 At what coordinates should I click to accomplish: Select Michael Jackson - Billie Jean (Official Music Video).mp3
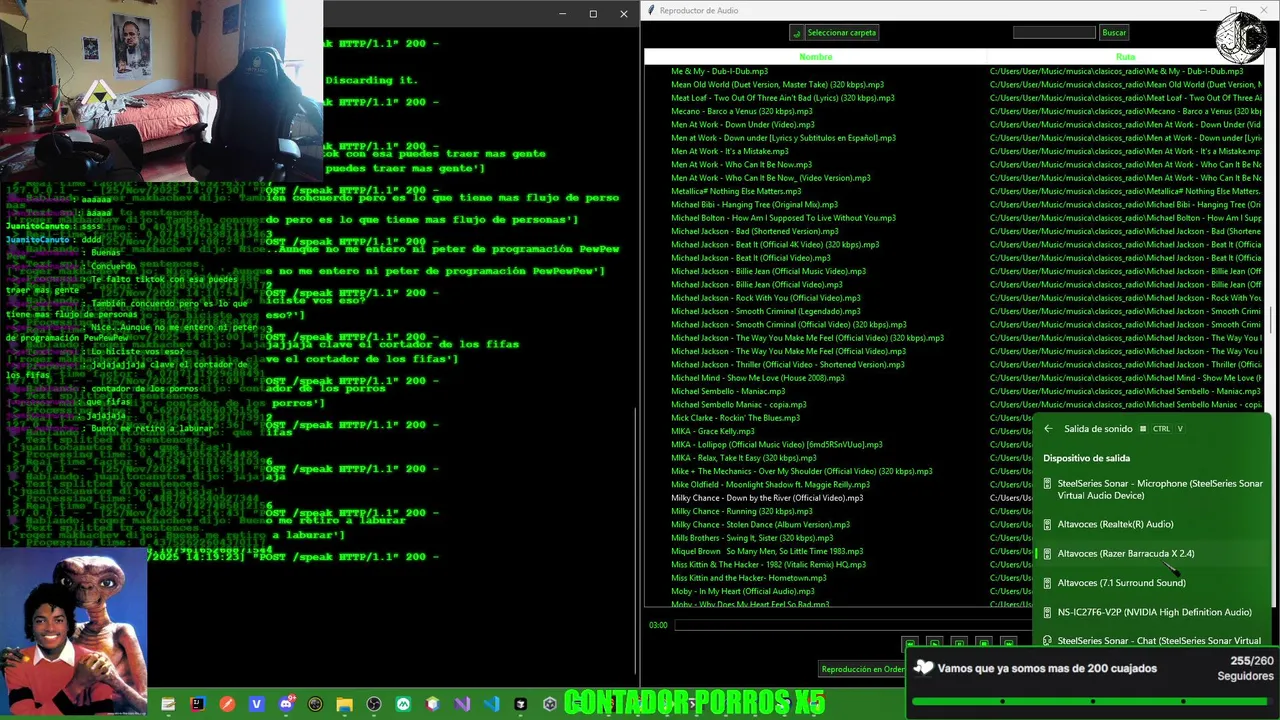coord(768,271)
